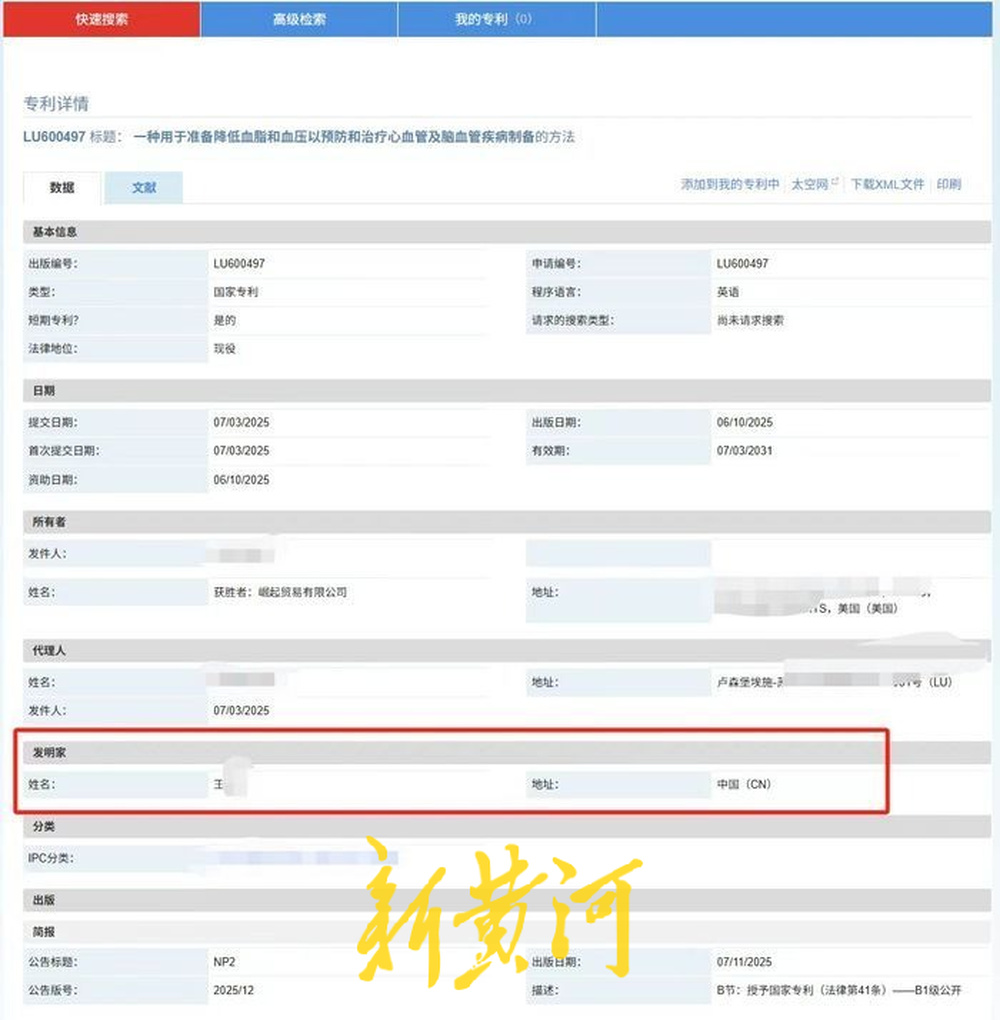Click the LU600497 patent number in title

(54, 137)
